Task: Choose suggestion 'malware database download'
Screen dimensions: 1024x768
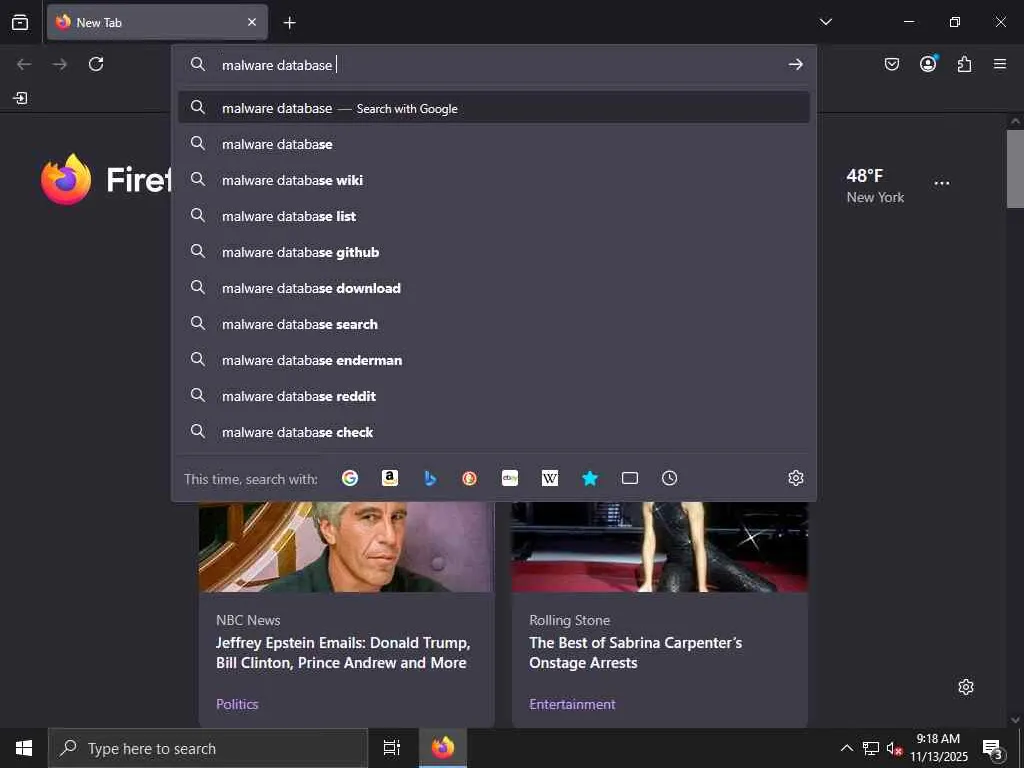Action: coord(494,287)
